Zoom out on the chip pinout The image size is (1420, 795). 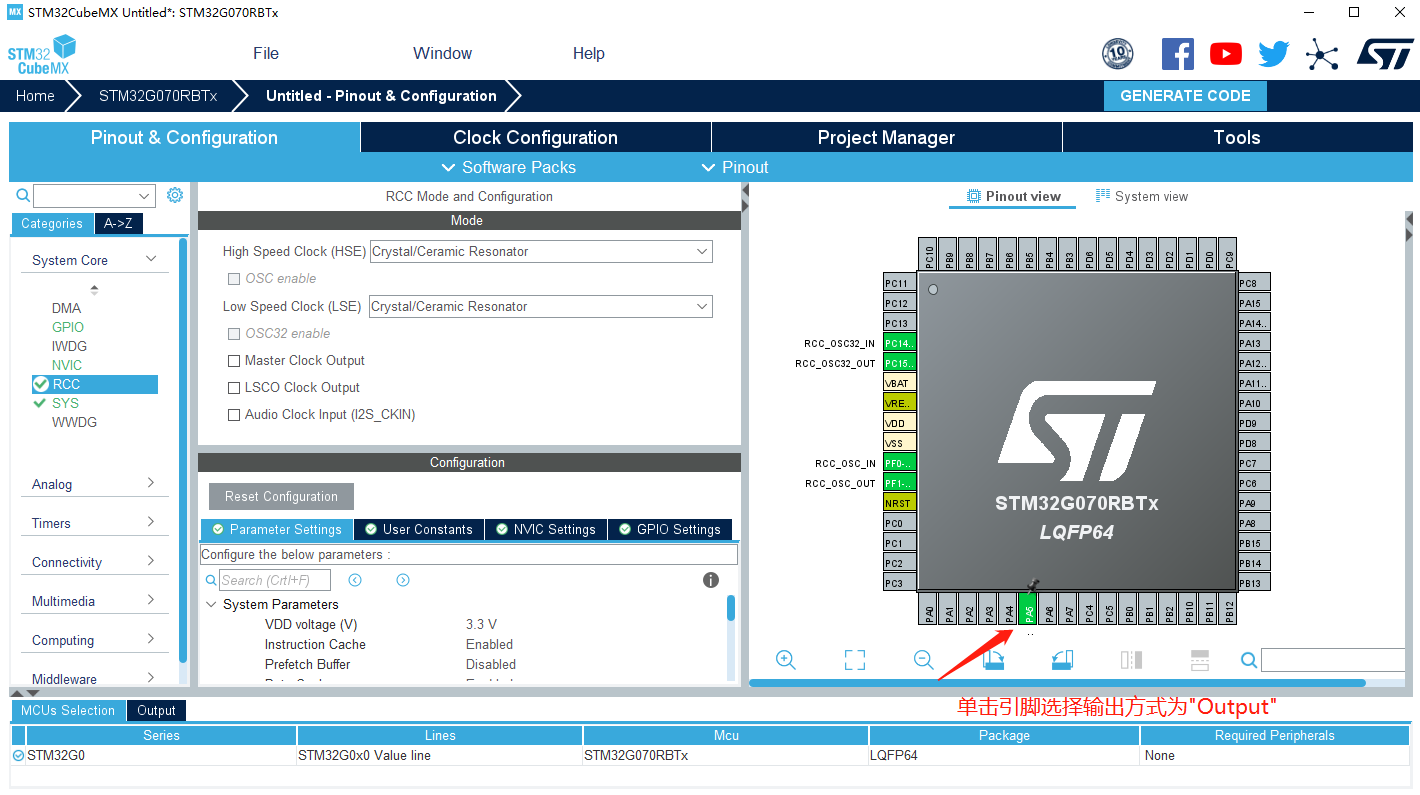924,660
